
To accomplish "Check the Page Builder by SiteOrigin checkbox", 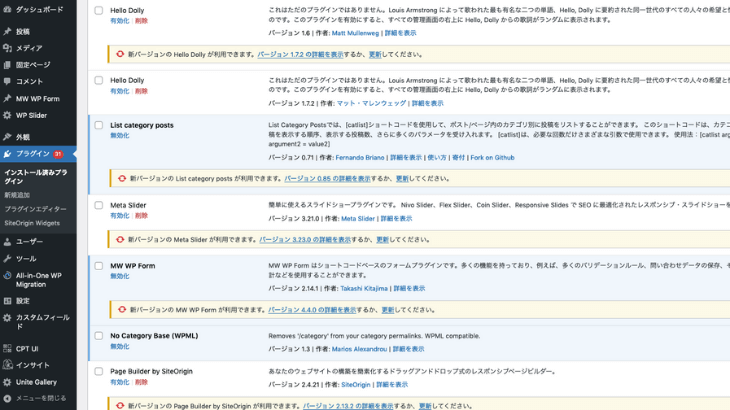I will (99, 371).
